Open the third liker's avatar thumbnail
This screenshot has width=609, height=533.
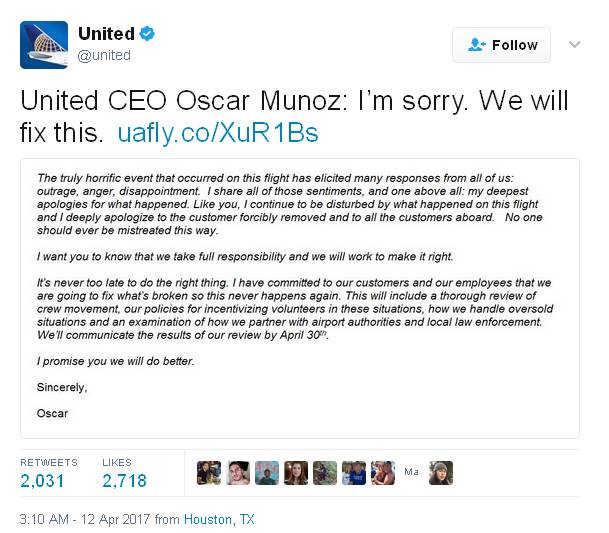(x=267, y=473)
